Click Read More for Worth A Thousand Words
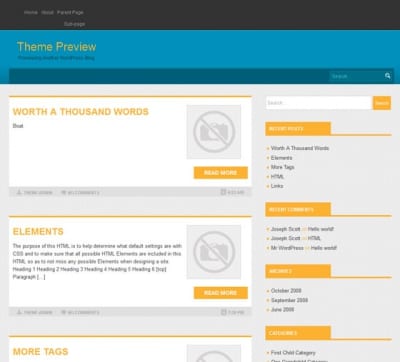 (221, 173)
